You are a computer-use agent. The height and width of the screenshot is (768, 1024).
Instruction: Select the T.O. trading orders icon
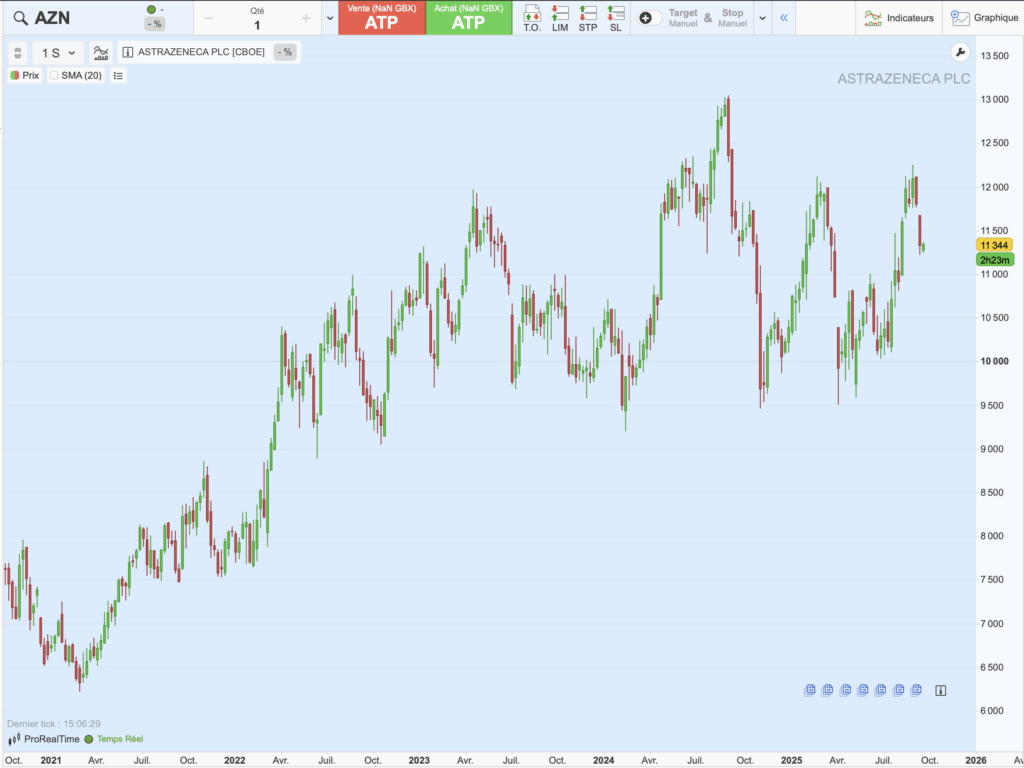pyautogui.click(x=533, y=17)
